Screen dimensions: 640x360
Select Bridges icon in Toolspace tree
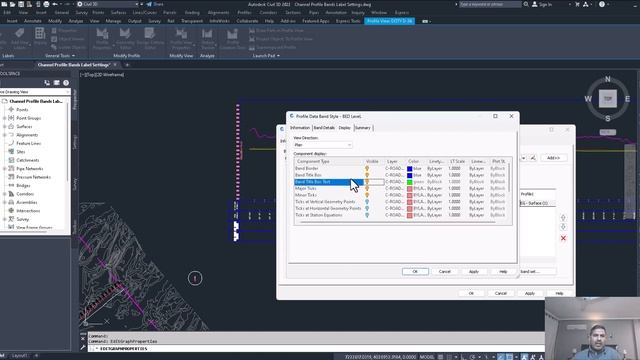pyautogui.click(x=11, y=185)
